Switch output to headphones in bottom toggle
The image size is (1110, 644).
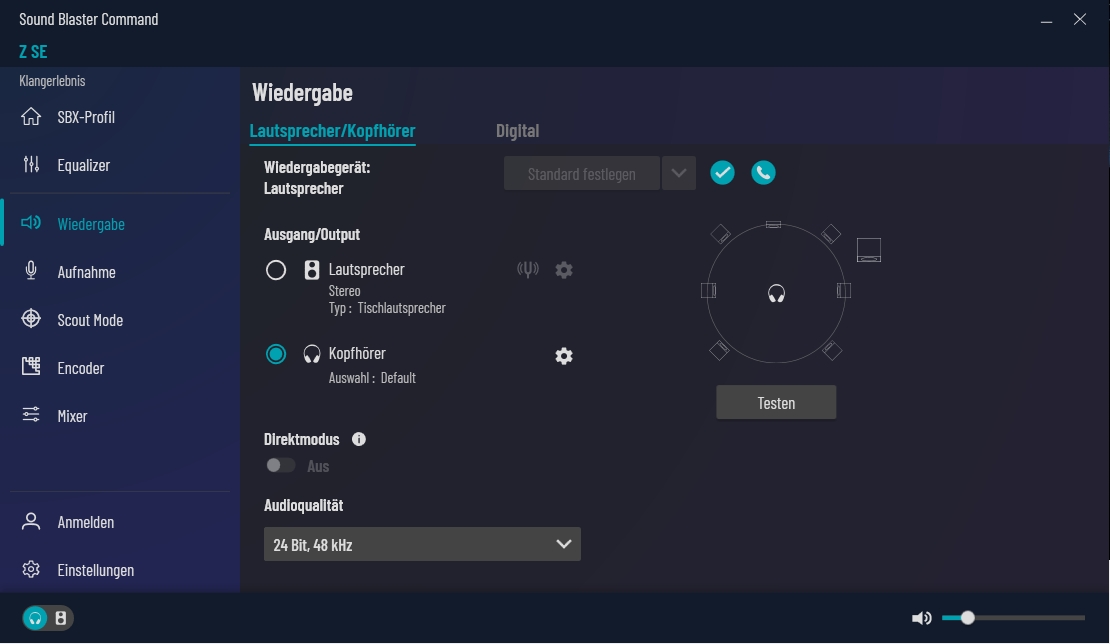click(35, 619)
